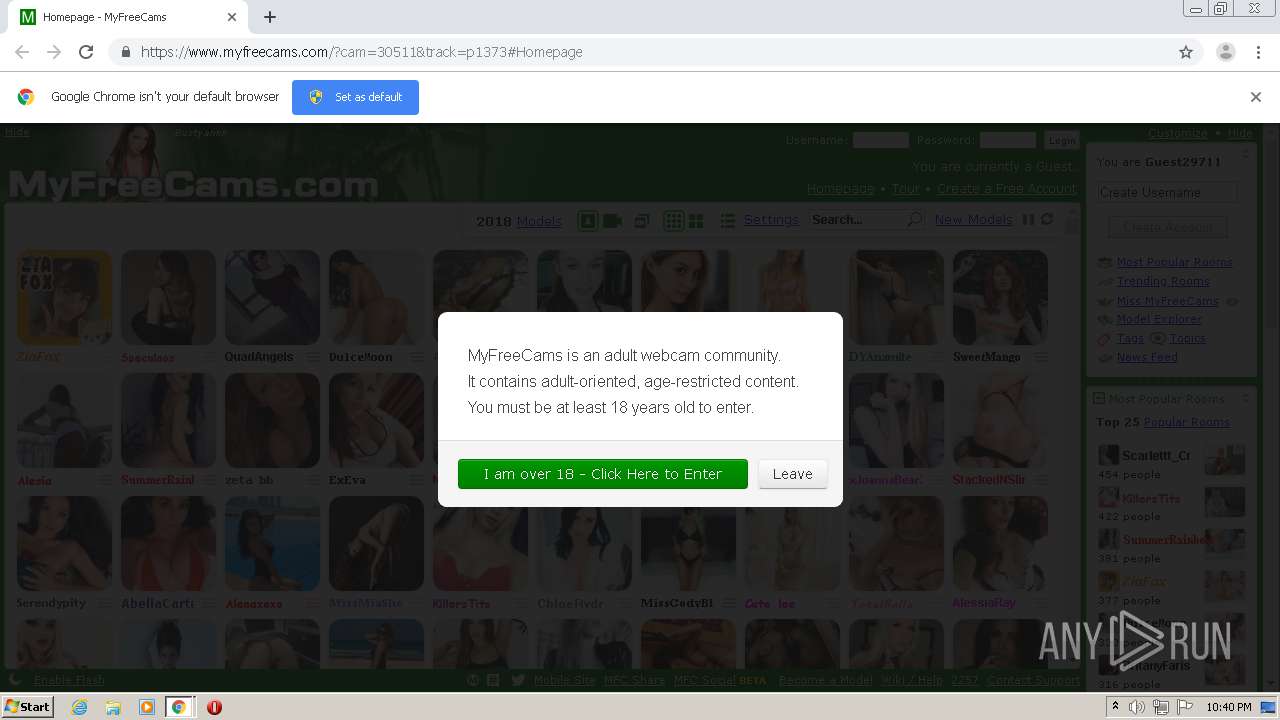This screenshot has width=1280, height=720.
Task: Open the MFC Social link
Action: [x=706, y=680]
